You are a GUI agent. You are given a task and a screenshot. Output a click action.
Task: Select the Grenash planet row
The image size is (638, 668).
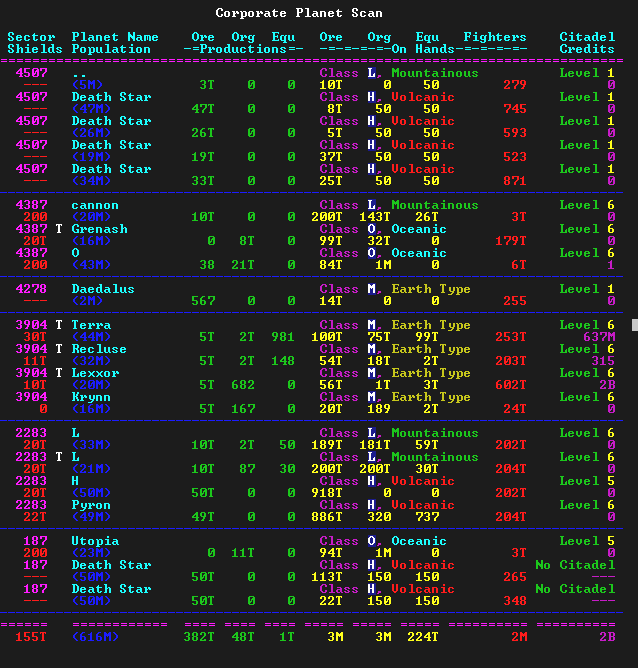(99, 229)
